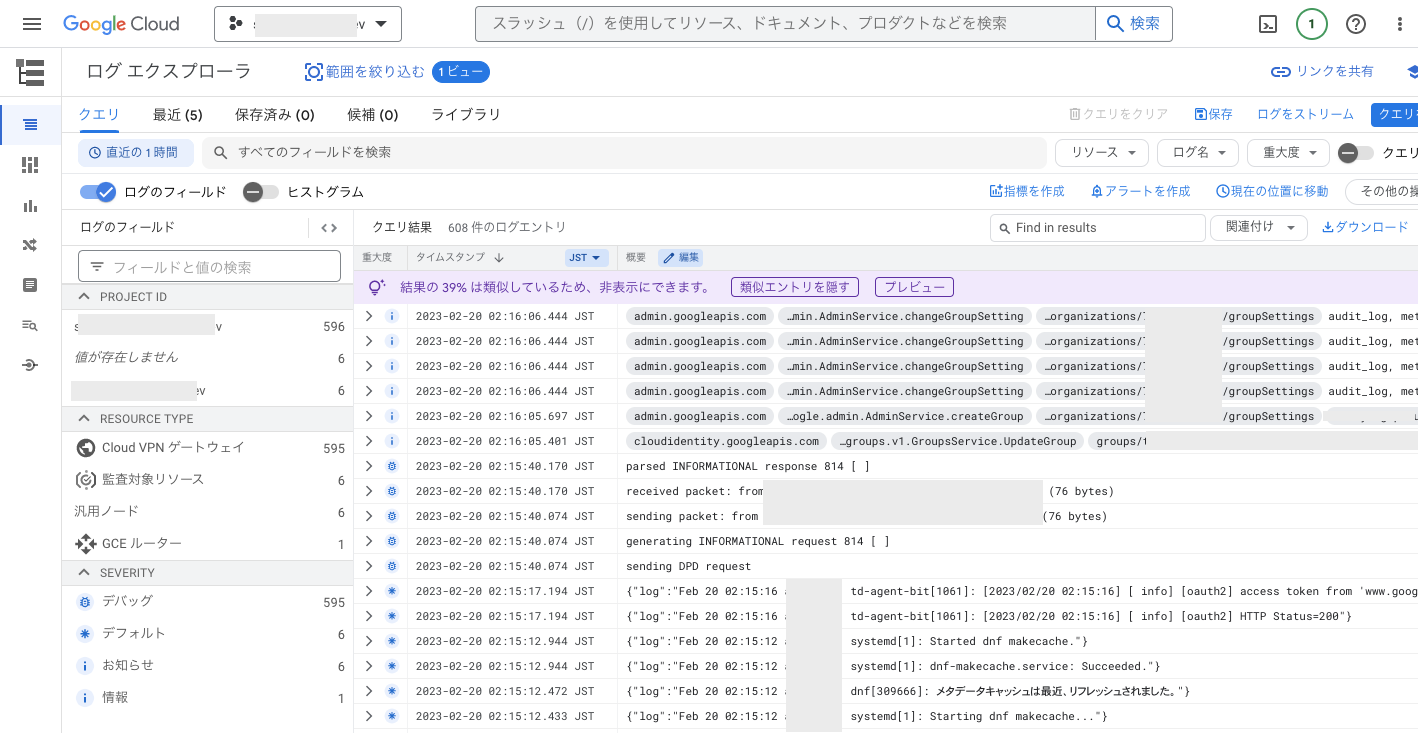This screenshot has height=733, width=1418.
Task: Click the 類似エントリを隠す button
Action: (x=795, y=287)
